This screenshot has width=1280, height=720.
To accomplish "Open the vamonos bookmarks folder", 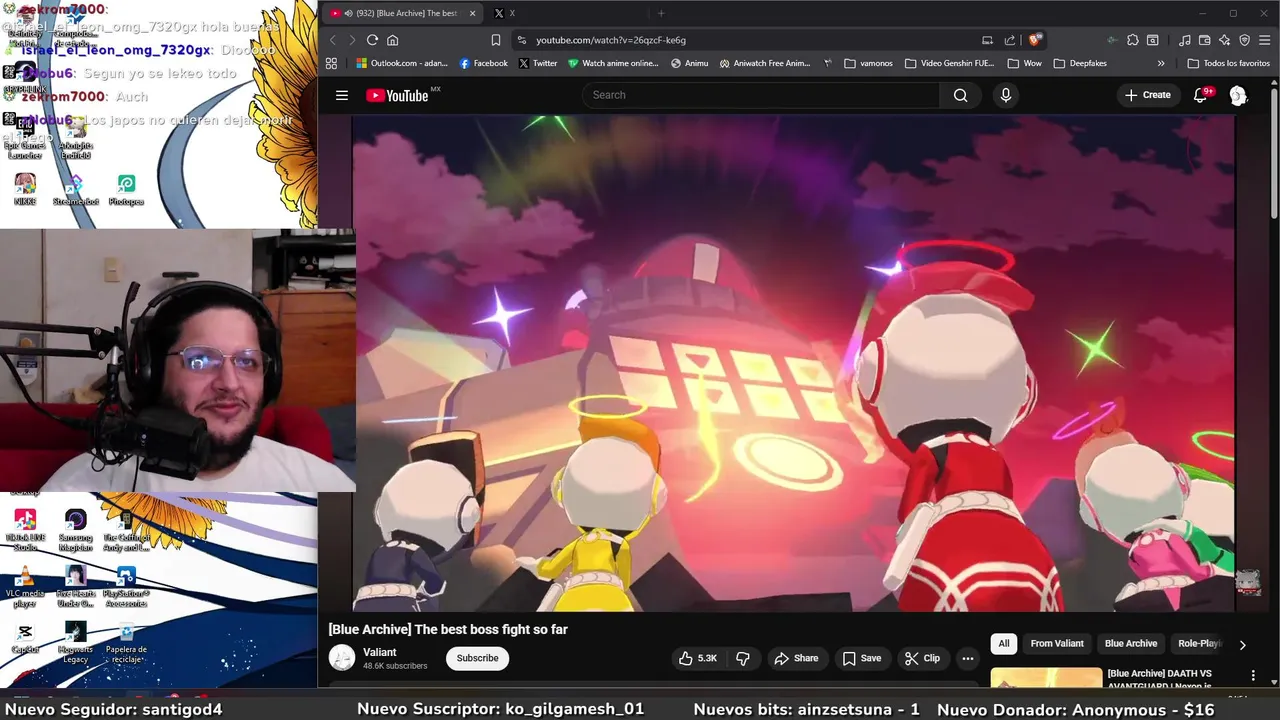I will click(x=868, y=63).
